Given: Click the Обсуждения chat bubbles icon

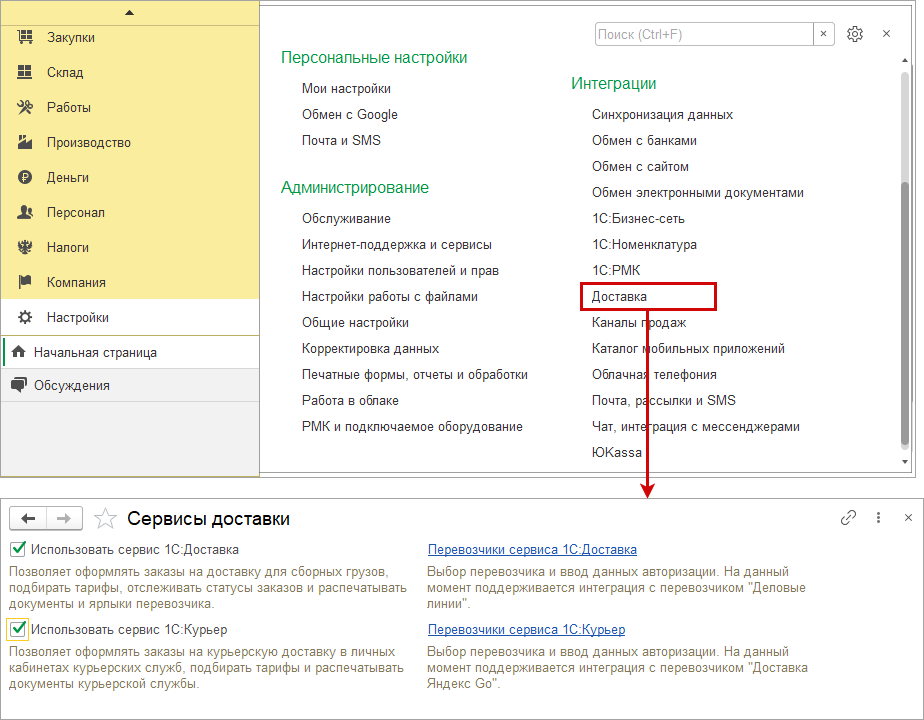Looking at the screenshot, I should [x=19, y=385].
